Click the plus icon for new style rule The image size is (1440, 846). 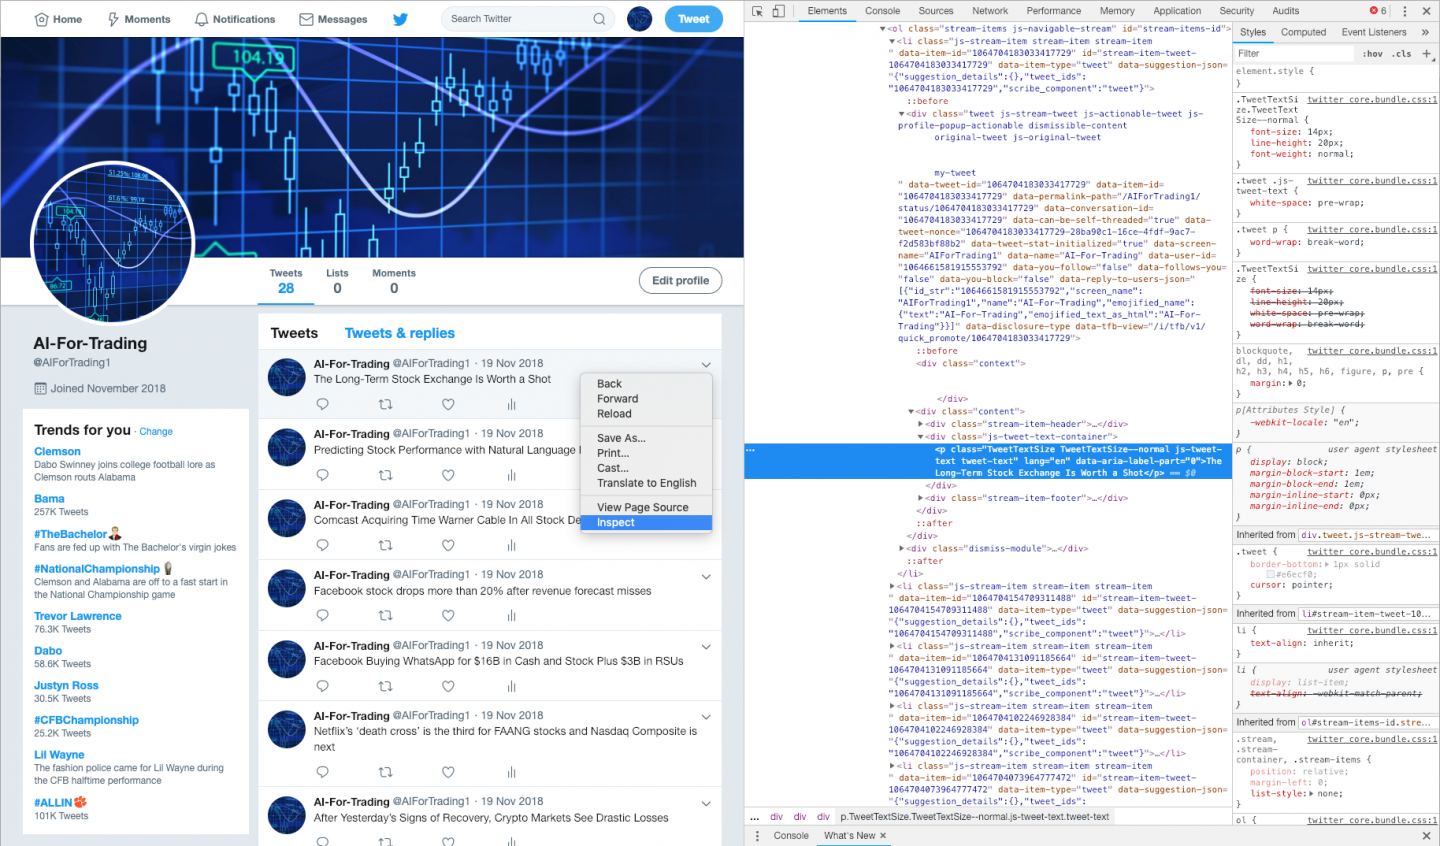pyautogui.click(x=1427, y=53)
